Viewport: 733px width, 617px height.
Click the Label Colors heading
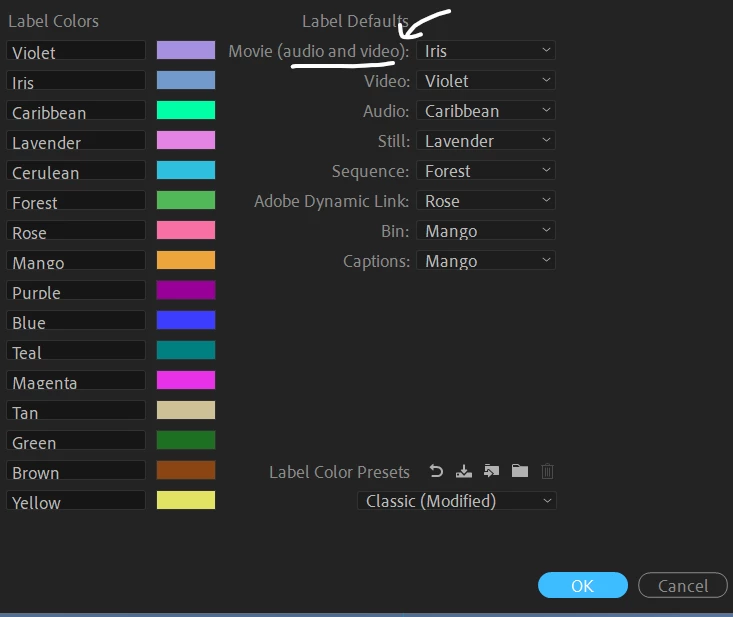pos(53,21)
